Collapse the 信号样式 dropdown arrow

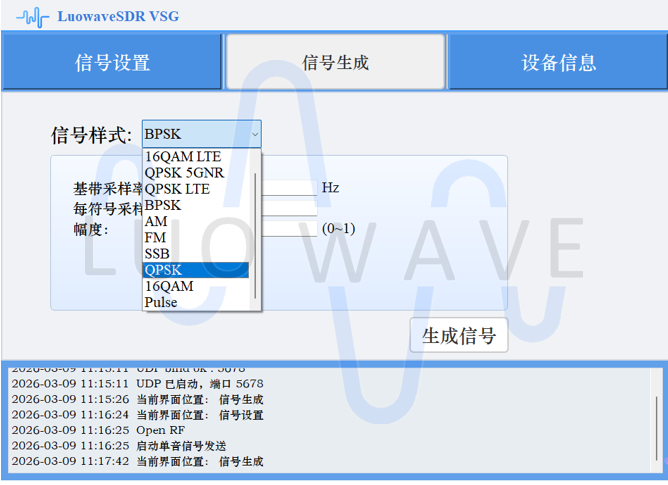[255, 134]
